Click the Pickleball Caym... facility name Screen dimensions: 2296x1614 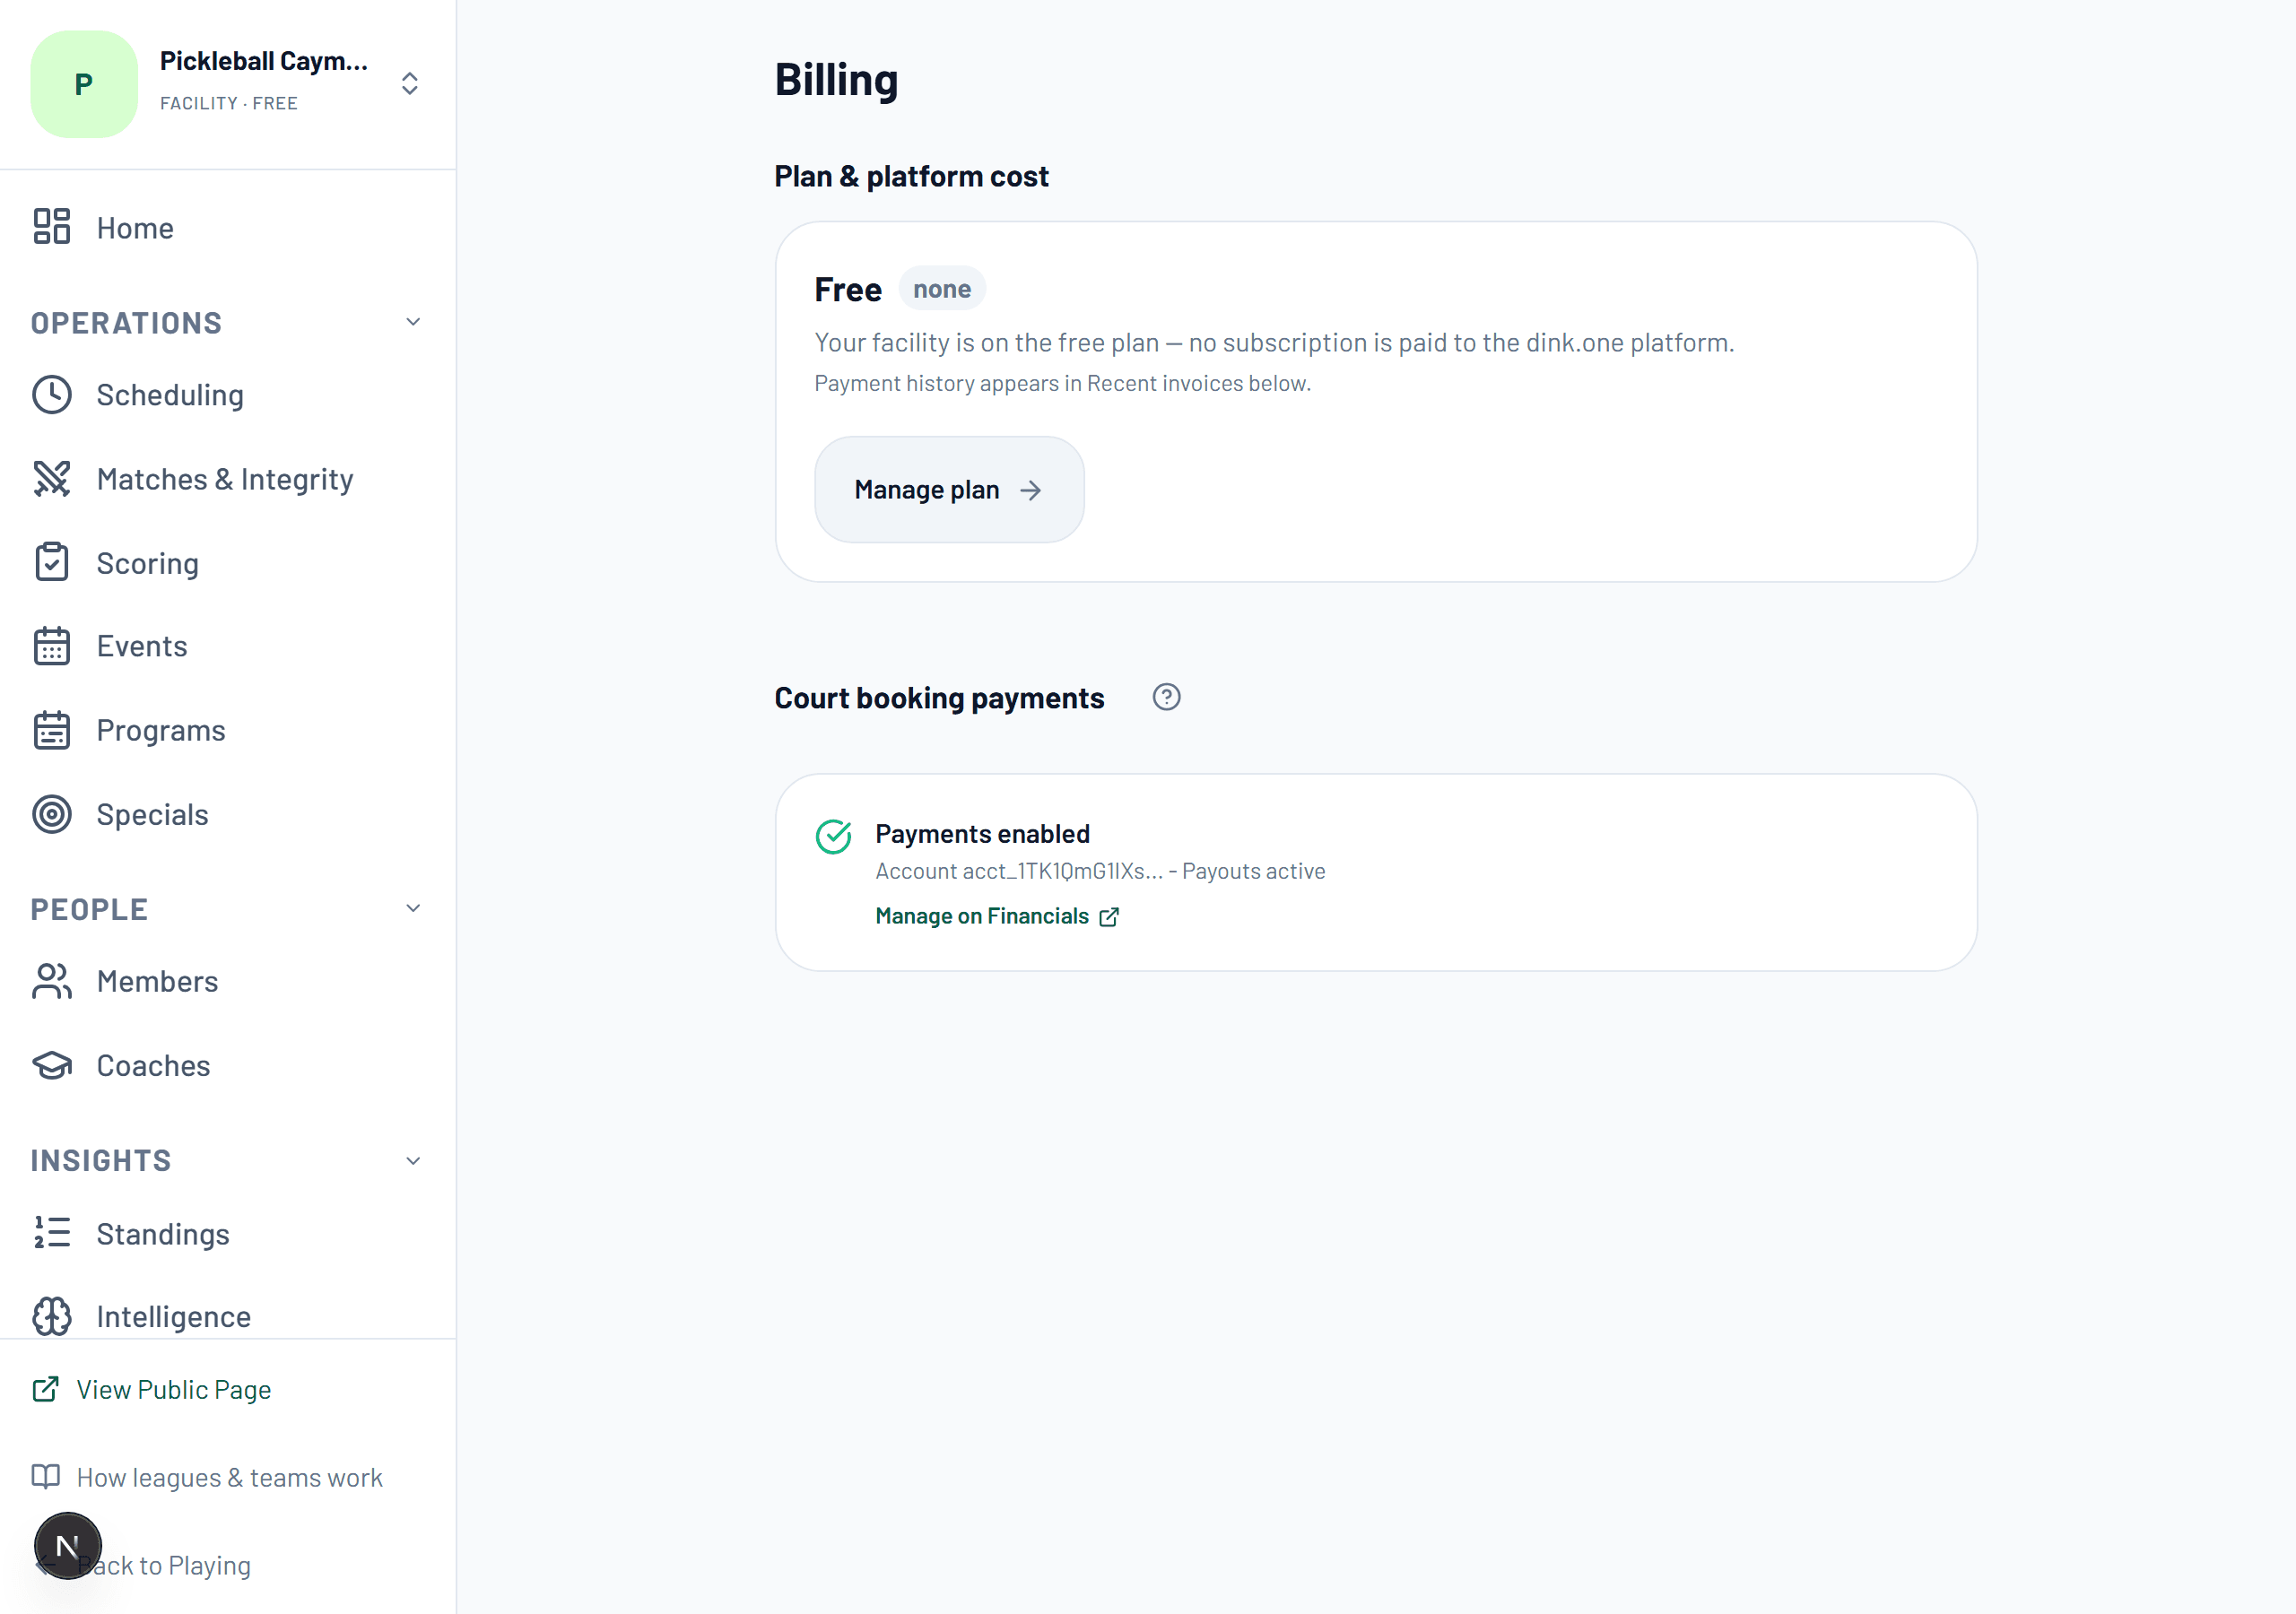tap(263, 61)
